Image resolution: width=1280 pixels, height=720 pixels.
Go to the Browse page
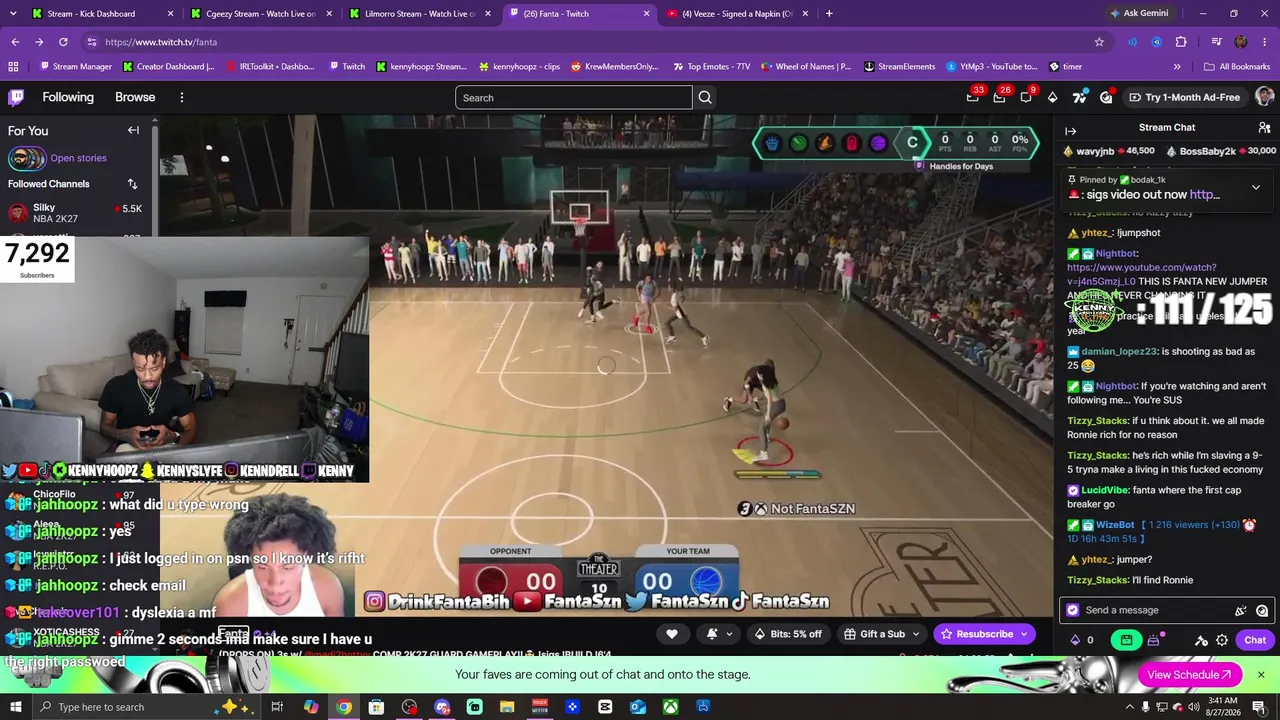click(x=135, y=97)
